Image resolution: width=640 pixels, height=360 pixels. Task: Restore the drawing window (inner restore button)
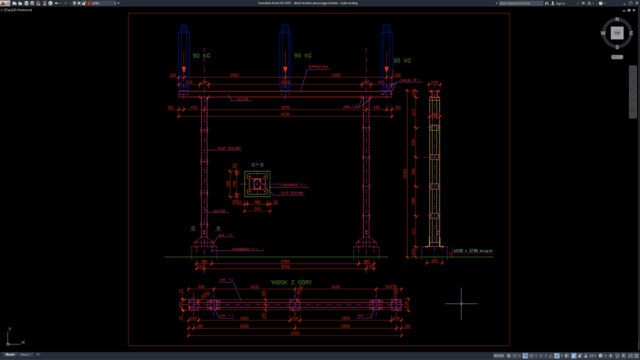tap(629, 10)
